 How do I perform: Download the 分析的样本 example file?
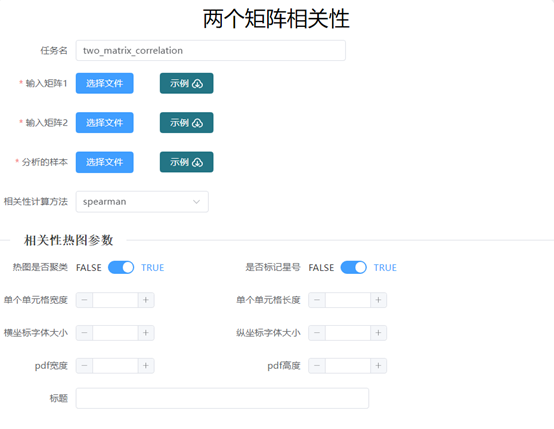(186, 162)
